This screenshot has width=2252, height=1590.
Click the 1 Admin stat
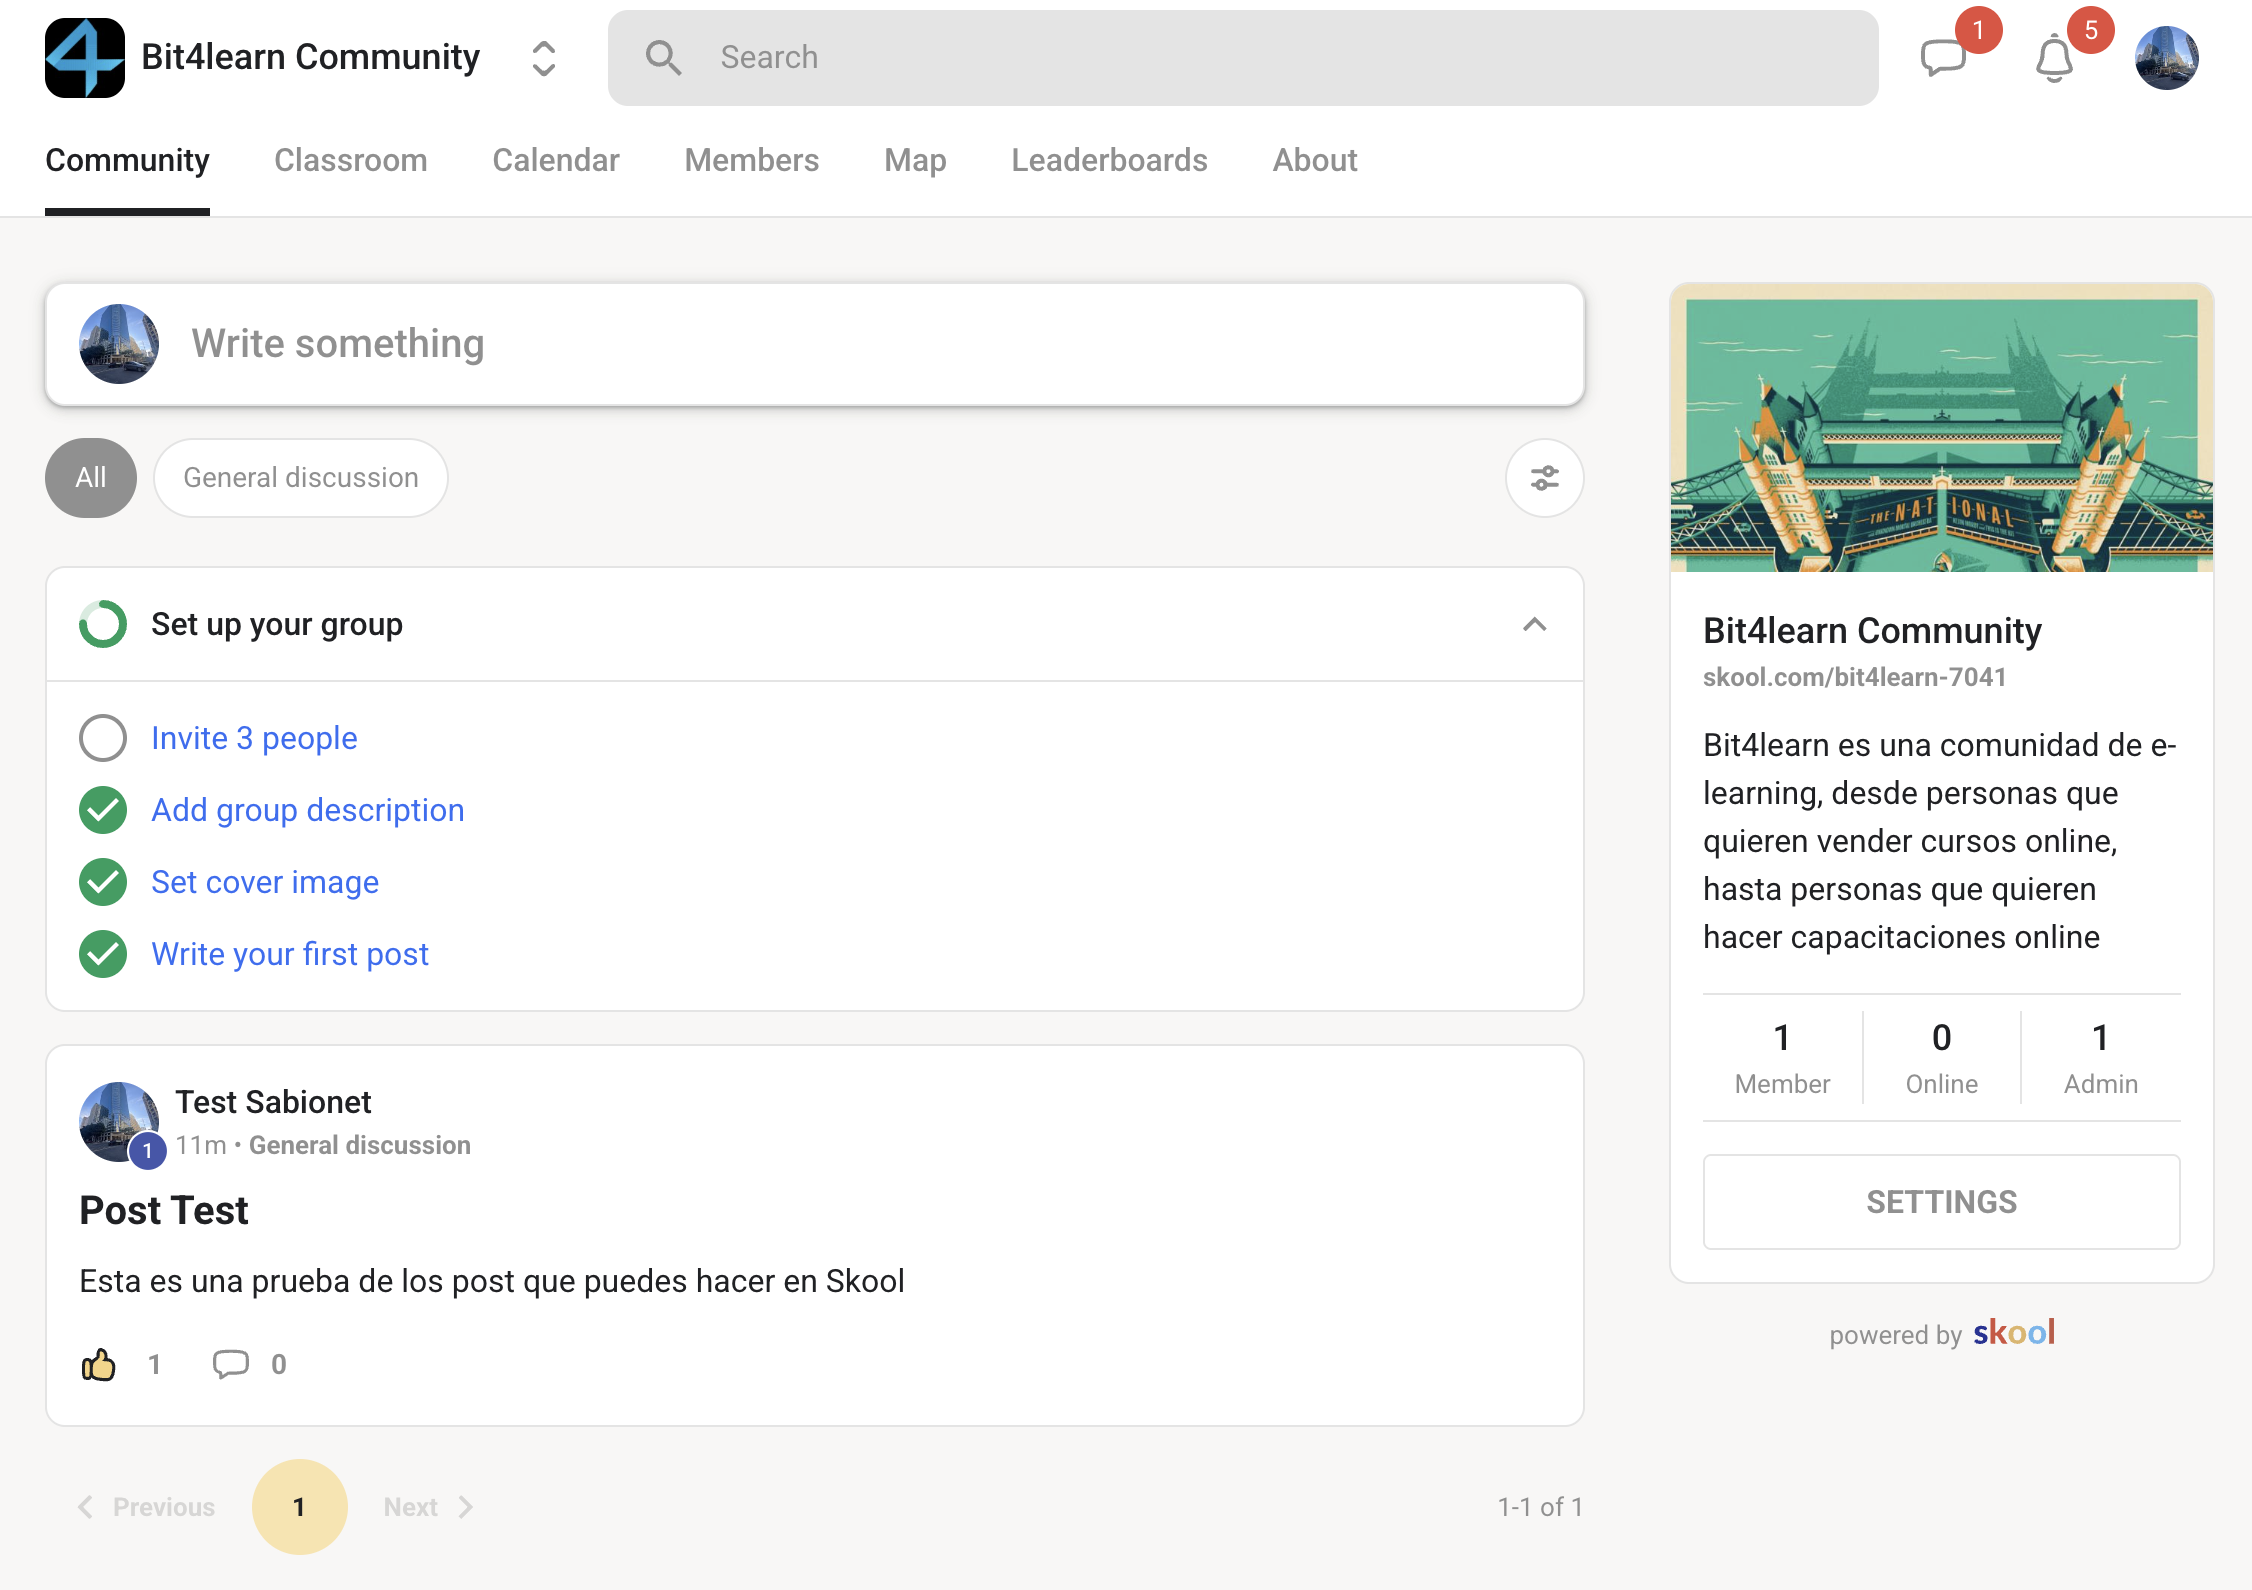click(x=2101, y=1058)
